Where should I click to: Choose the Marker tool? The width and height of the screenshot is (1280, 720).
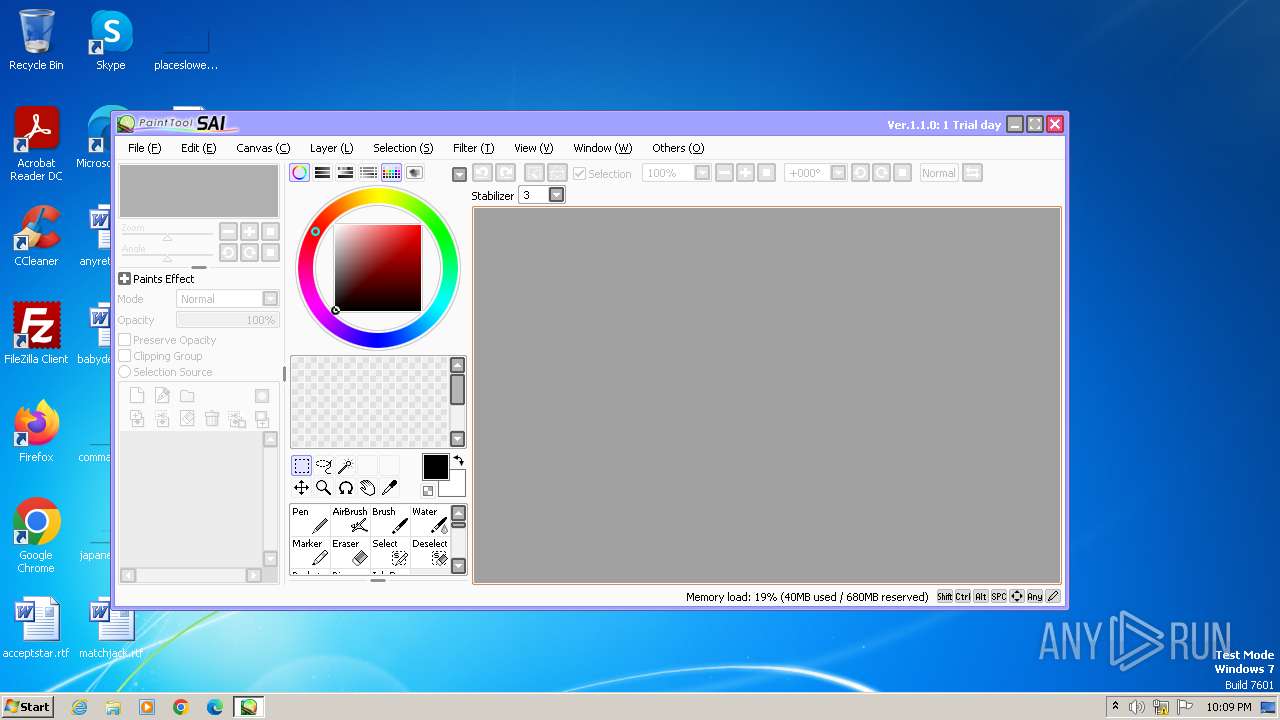tap(310, 552)
